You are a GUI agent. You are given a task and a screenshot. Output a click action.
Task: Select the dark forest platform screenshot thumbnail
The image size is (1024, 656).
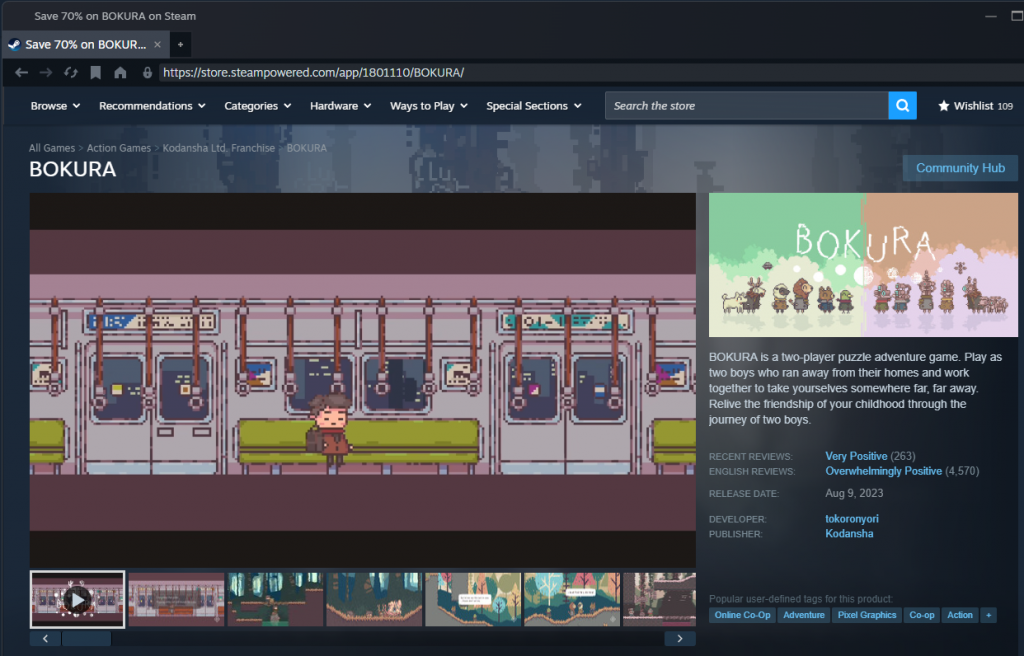coord(275,599)
